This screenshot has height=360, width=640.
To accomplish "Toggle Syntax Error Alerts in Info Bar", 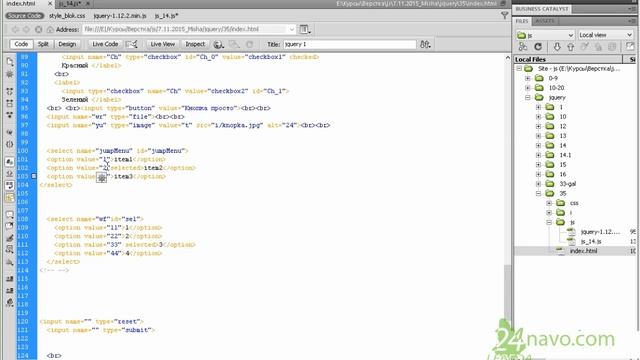I will coord(10,198).
